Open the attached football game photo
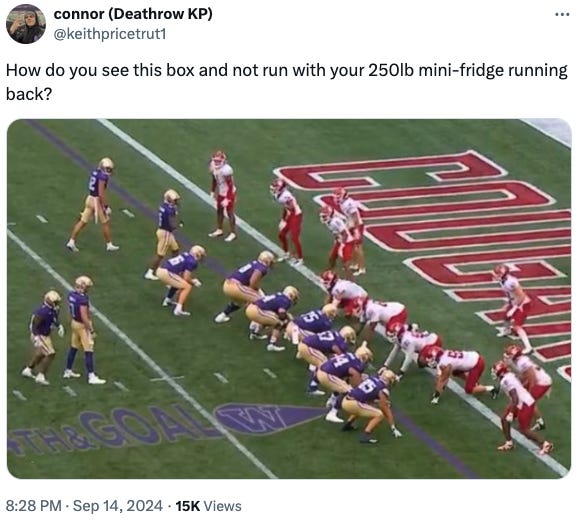This screenshot has height=520, width=582. 289,298
